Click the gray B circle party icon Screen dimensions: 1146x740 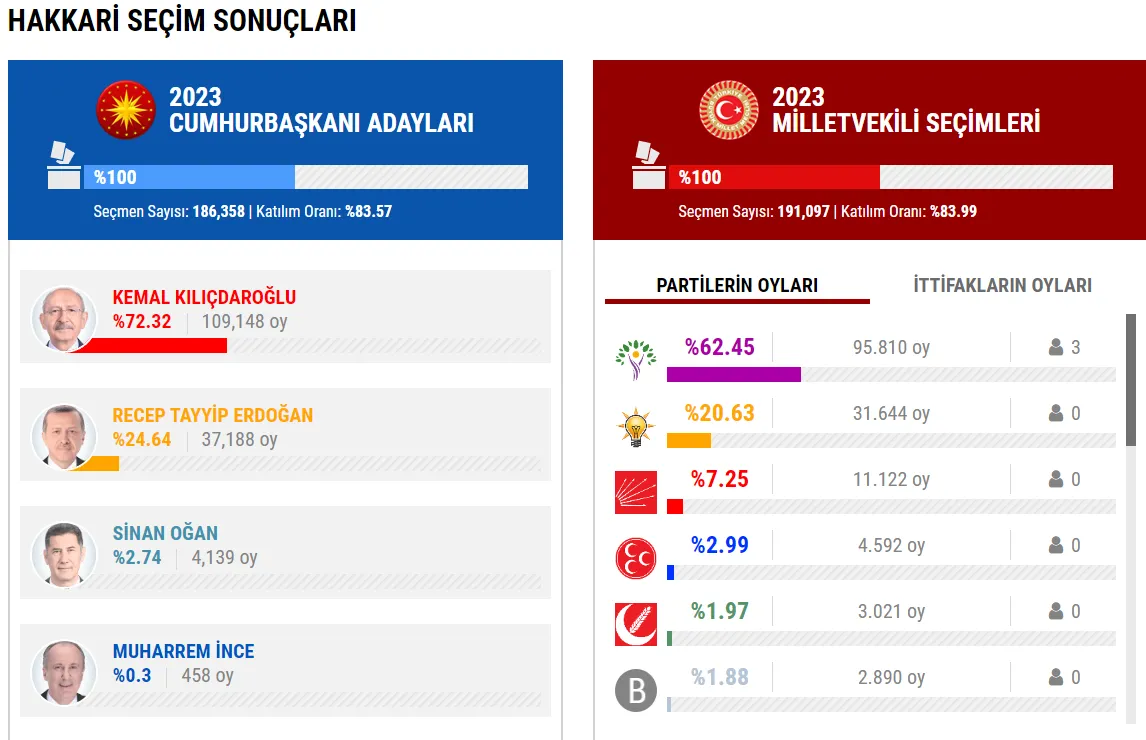(x=635, y=690)
